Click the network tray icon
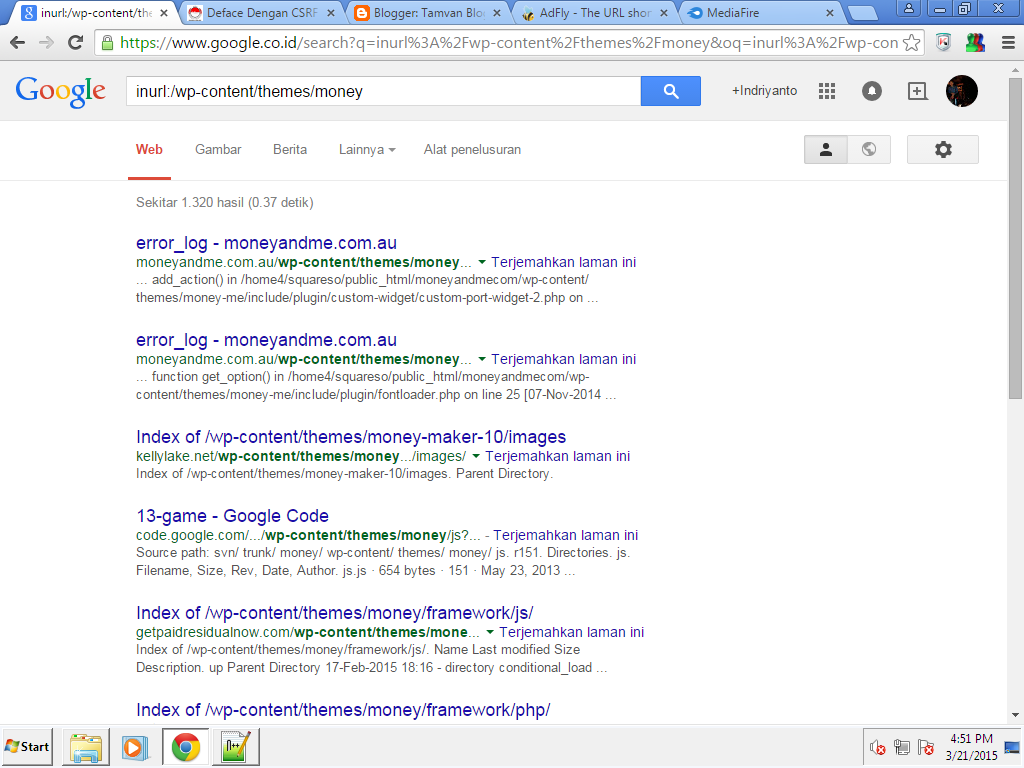Viewport: 1024px width, 768px height. [x=902, y=747]
